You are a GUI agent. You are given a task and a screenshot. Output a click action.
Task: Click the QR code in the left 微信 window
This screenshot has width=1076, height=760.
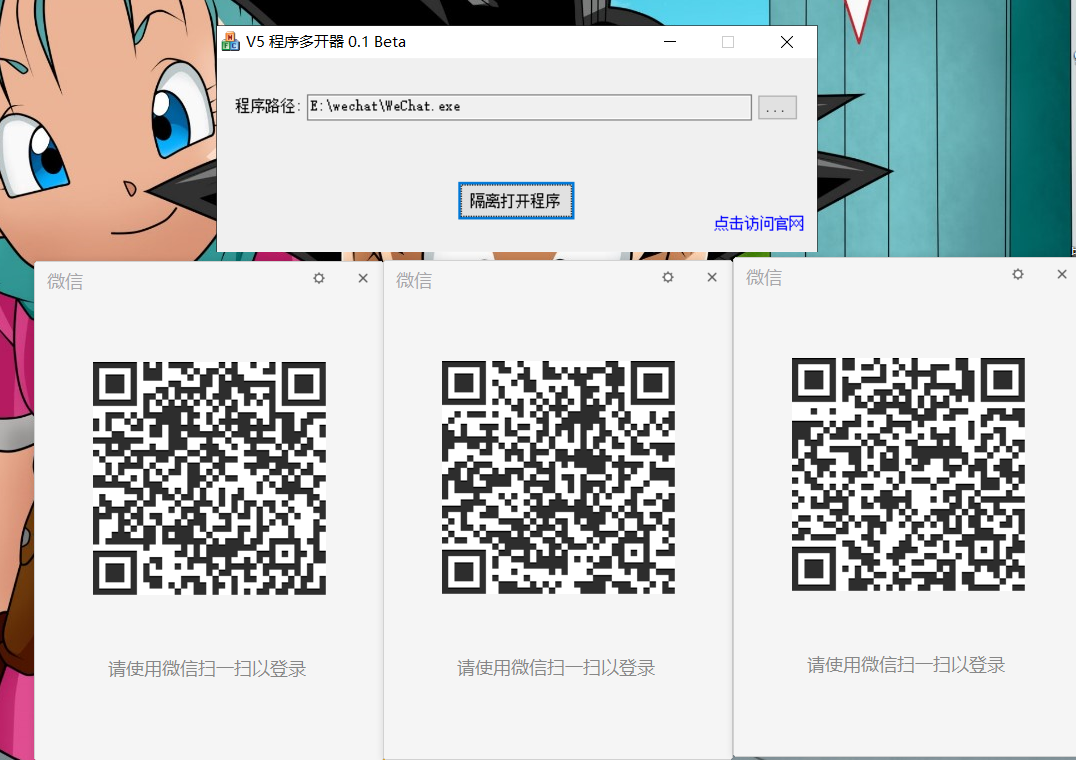tap(209, 478)
